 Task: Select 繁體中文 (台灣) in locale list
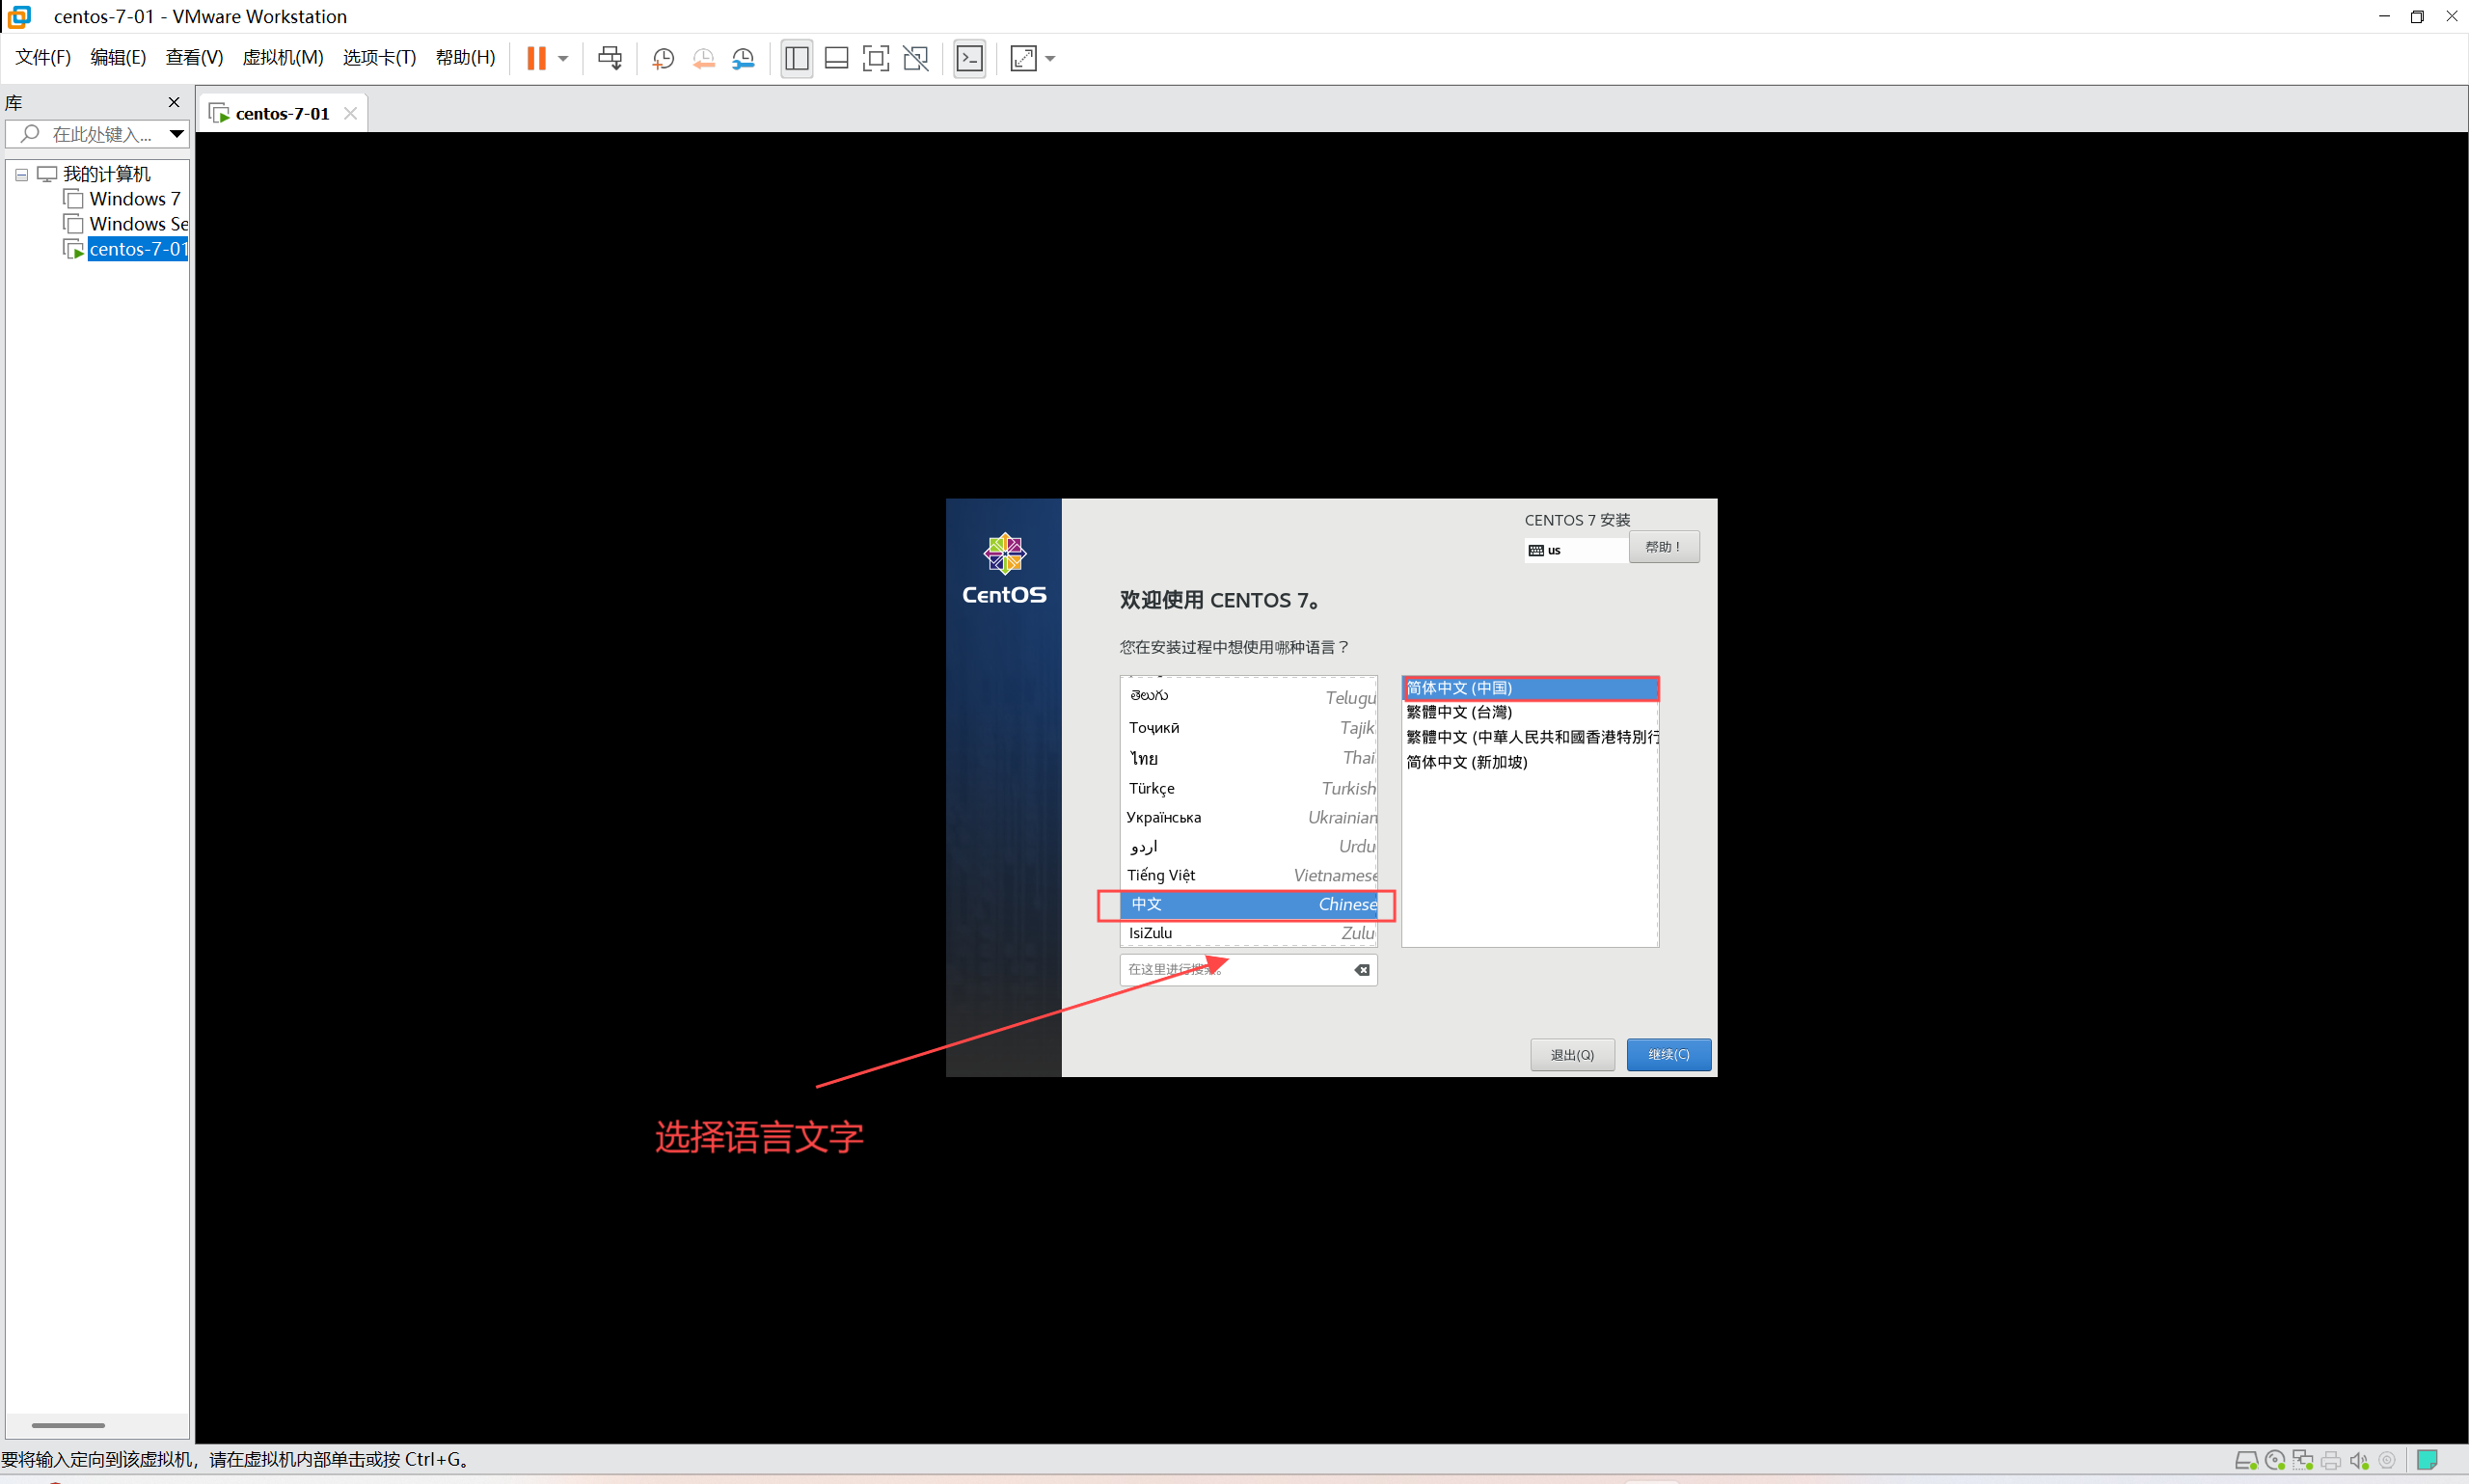click(1459, 712)
